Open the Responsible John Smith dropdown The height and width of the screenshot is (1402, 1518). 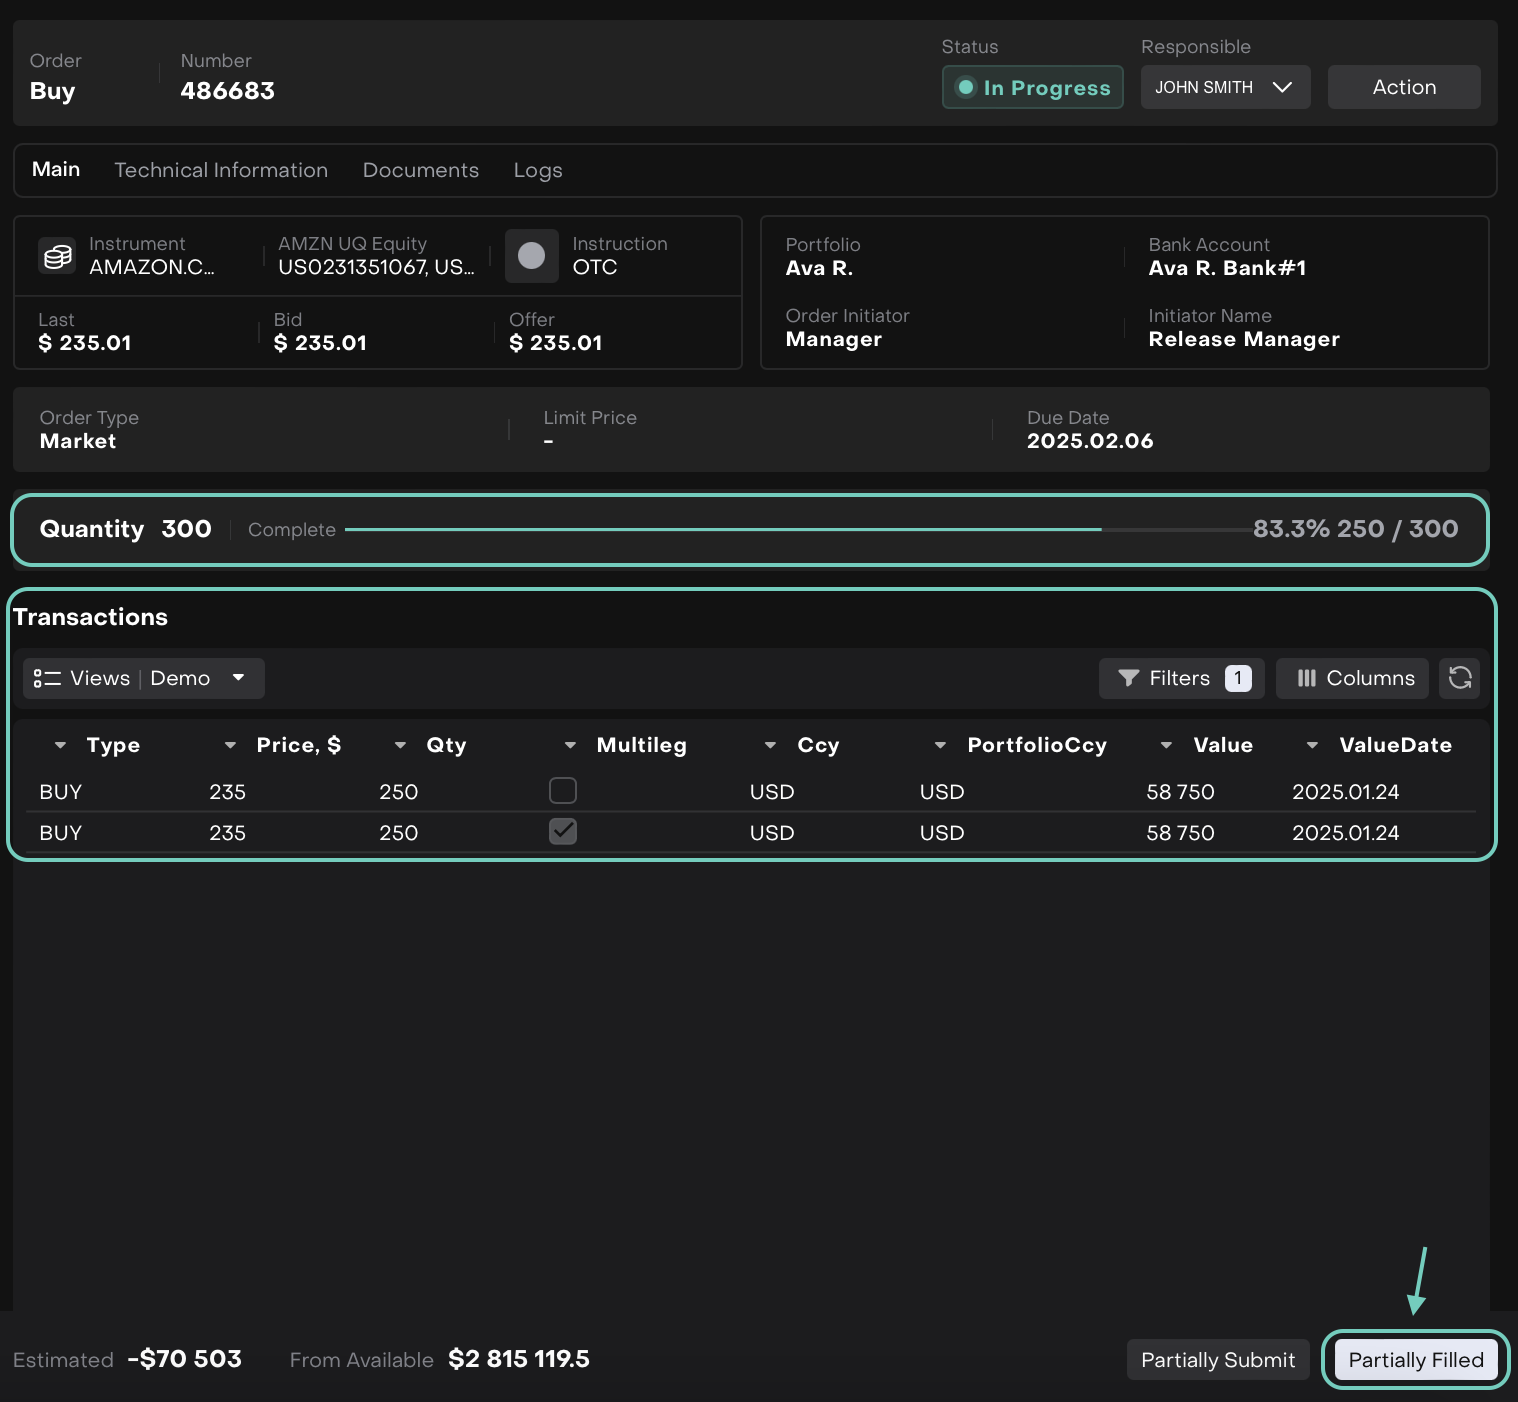coord(1225,87)
